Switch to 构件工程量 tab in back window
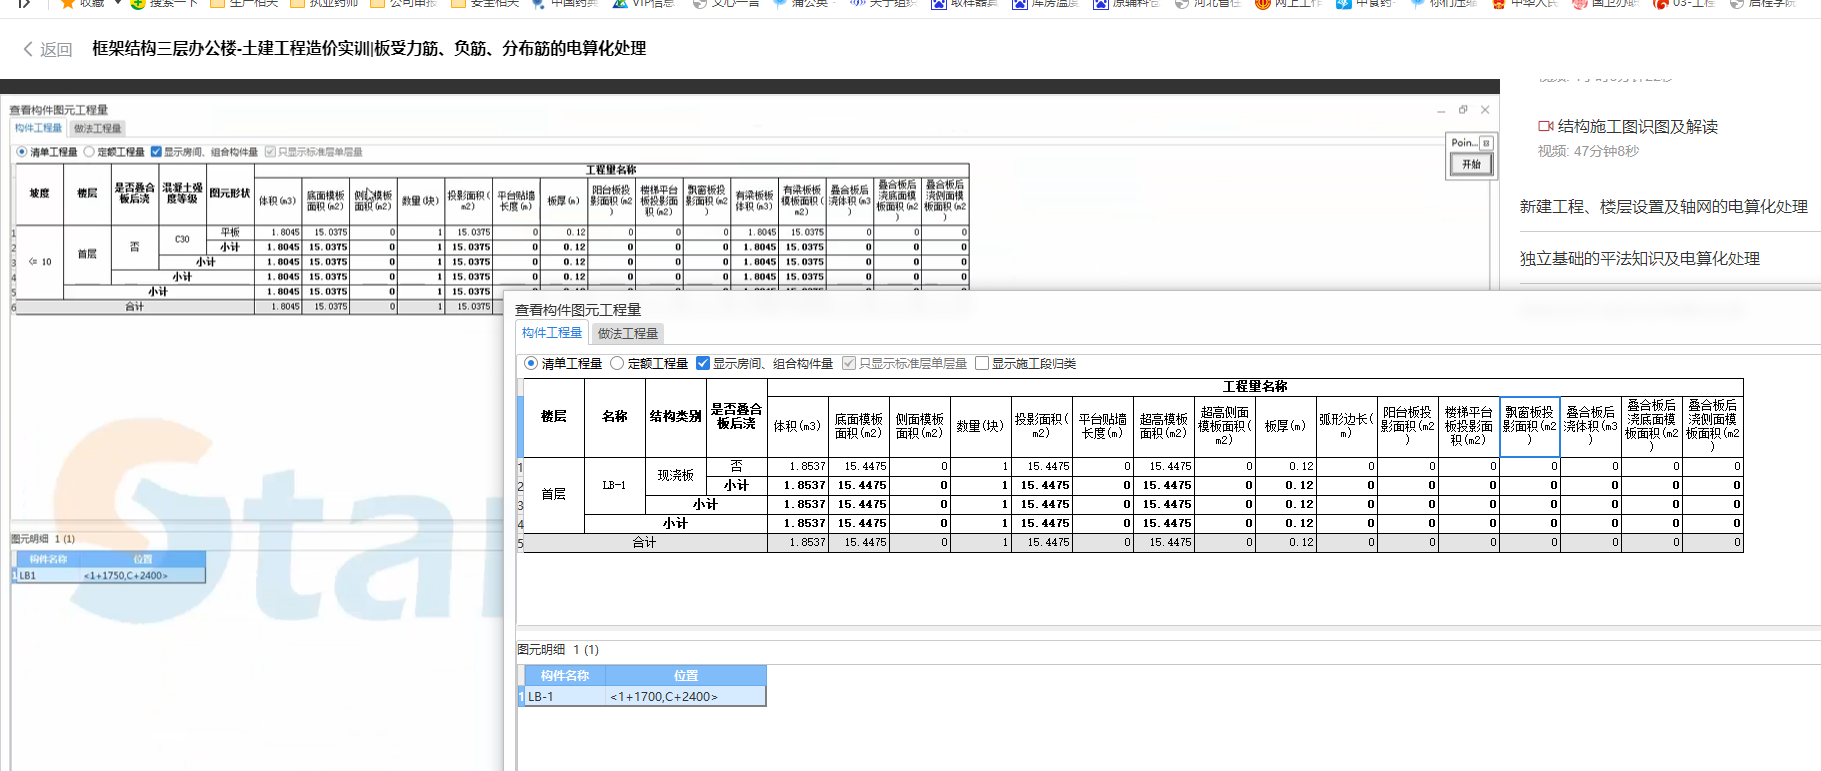The height and width of the screenshot is (771, 1821). tap(38, 128)
